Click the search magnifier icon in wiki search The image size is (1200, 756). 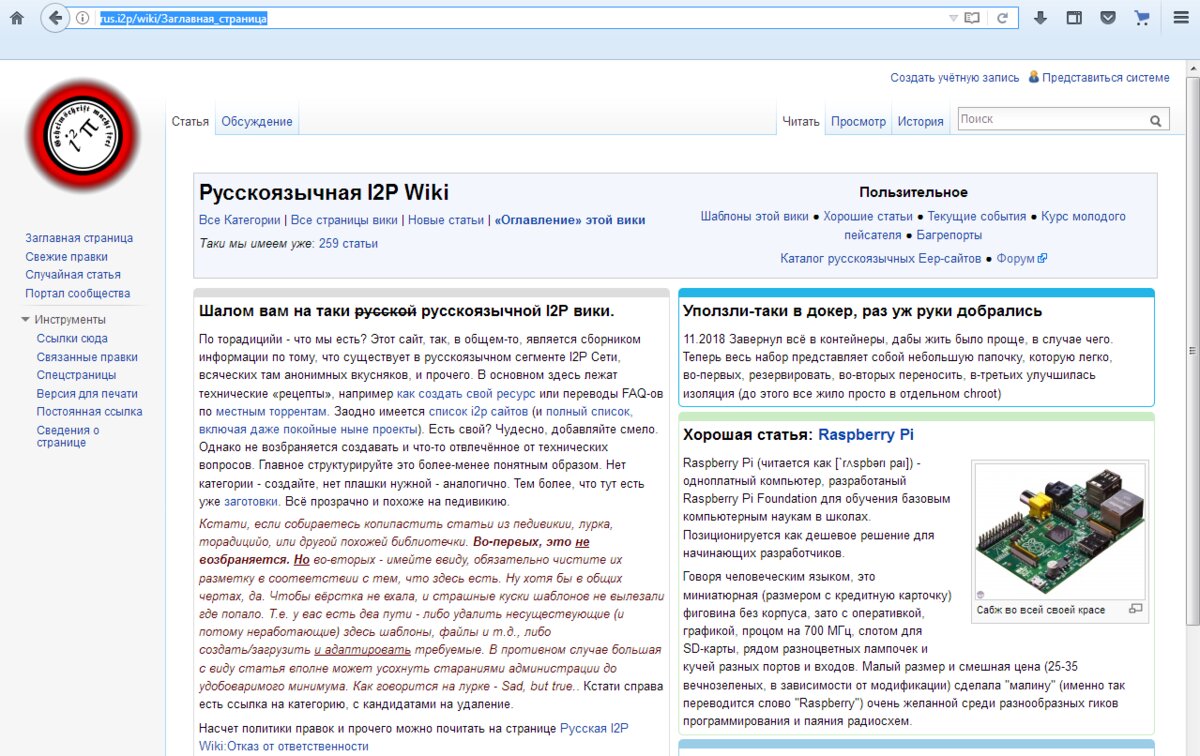click(x=1156, y=121)
